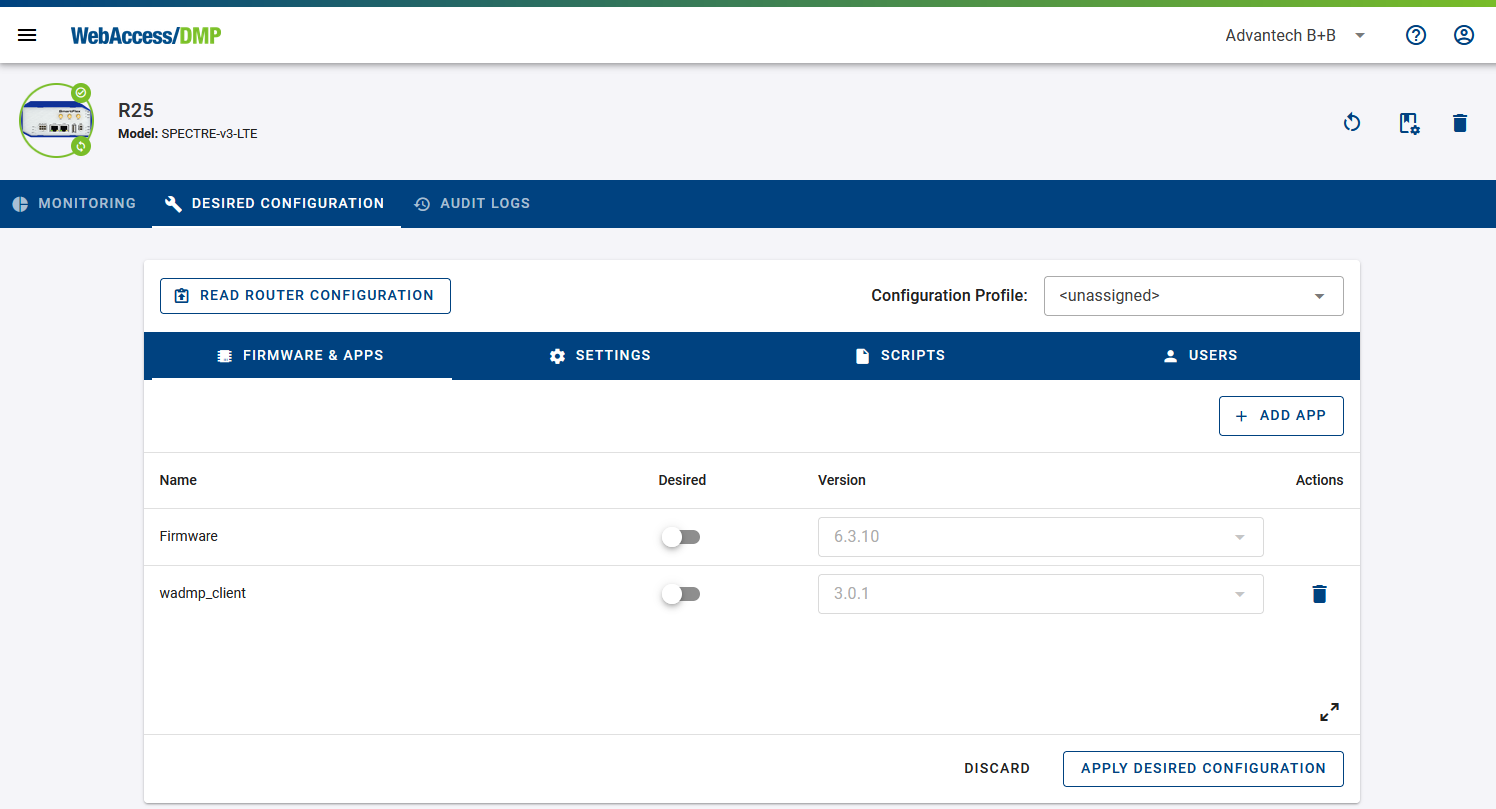Remove wadmp_client app via trash icon
Viewport: 1496px width, 809px height.
(x=1319, y=594)
